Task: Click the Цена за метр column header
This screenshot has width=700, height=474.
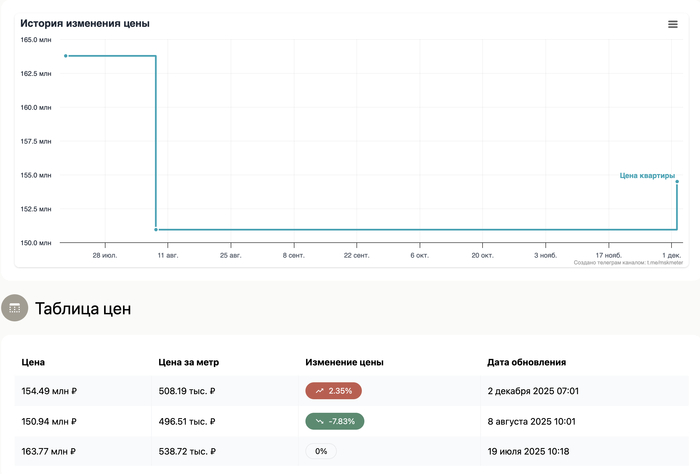Action: click(x=189, y=362)
